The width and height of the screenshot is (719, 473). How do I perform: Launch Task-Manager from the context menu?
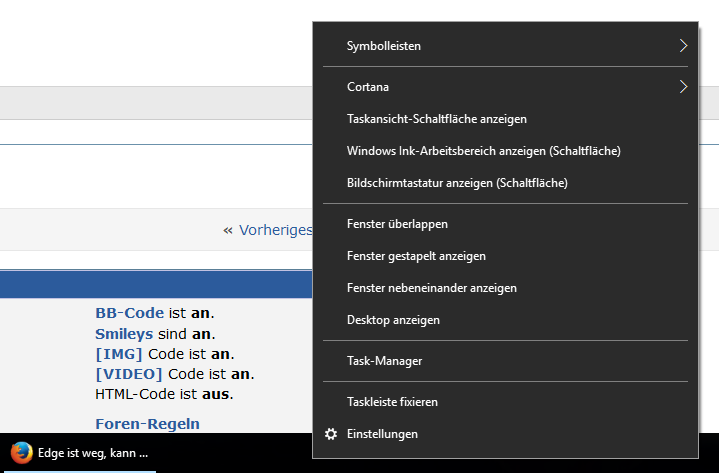coord(384,361)
